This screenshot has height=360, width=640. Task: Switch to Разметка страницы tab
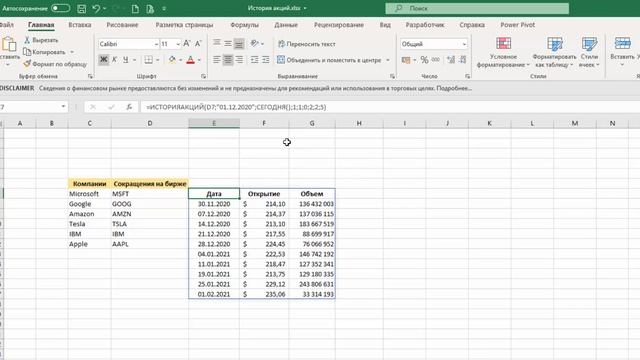pos(184,25)
